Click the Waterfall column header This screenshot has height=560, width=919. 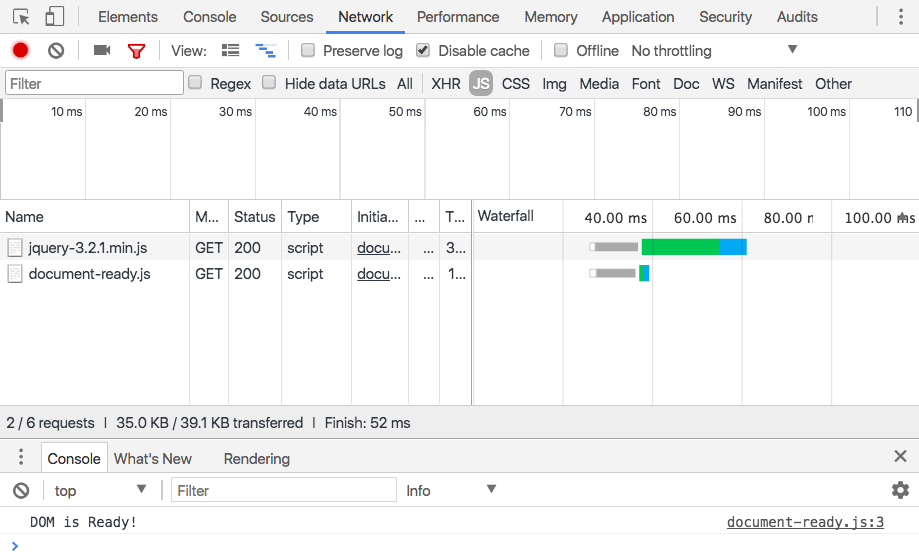(505, 216)
